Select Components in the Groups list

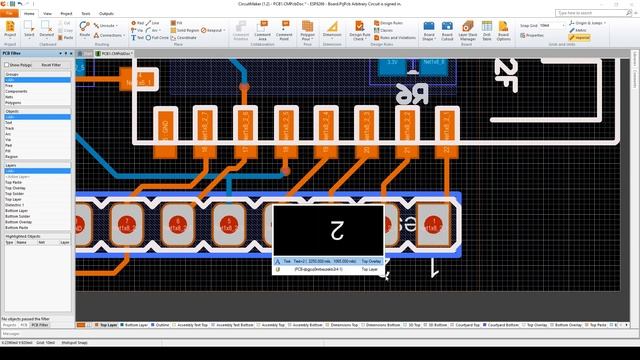click(37, 91)
